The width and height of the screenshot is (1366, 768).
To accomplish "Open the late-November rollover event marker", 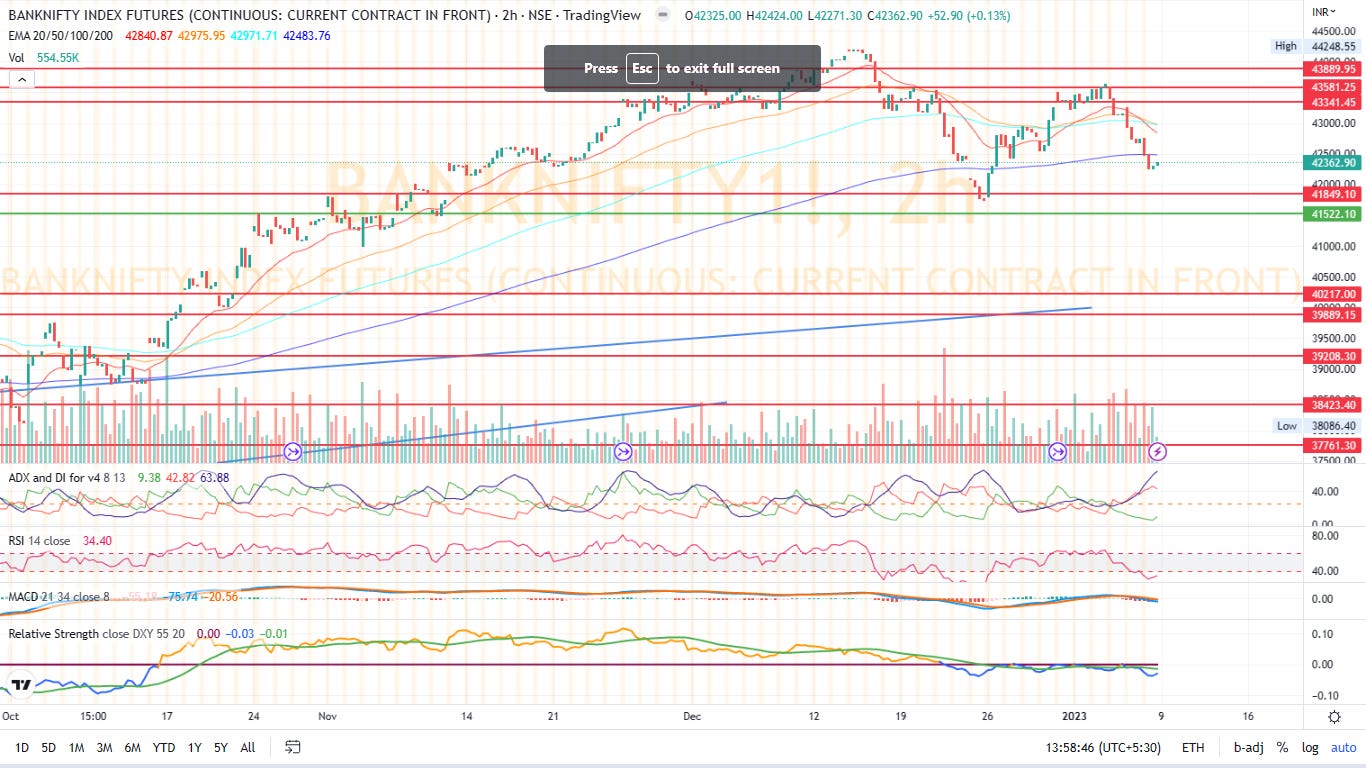I will pyautogui.click(x=623, y=452).
